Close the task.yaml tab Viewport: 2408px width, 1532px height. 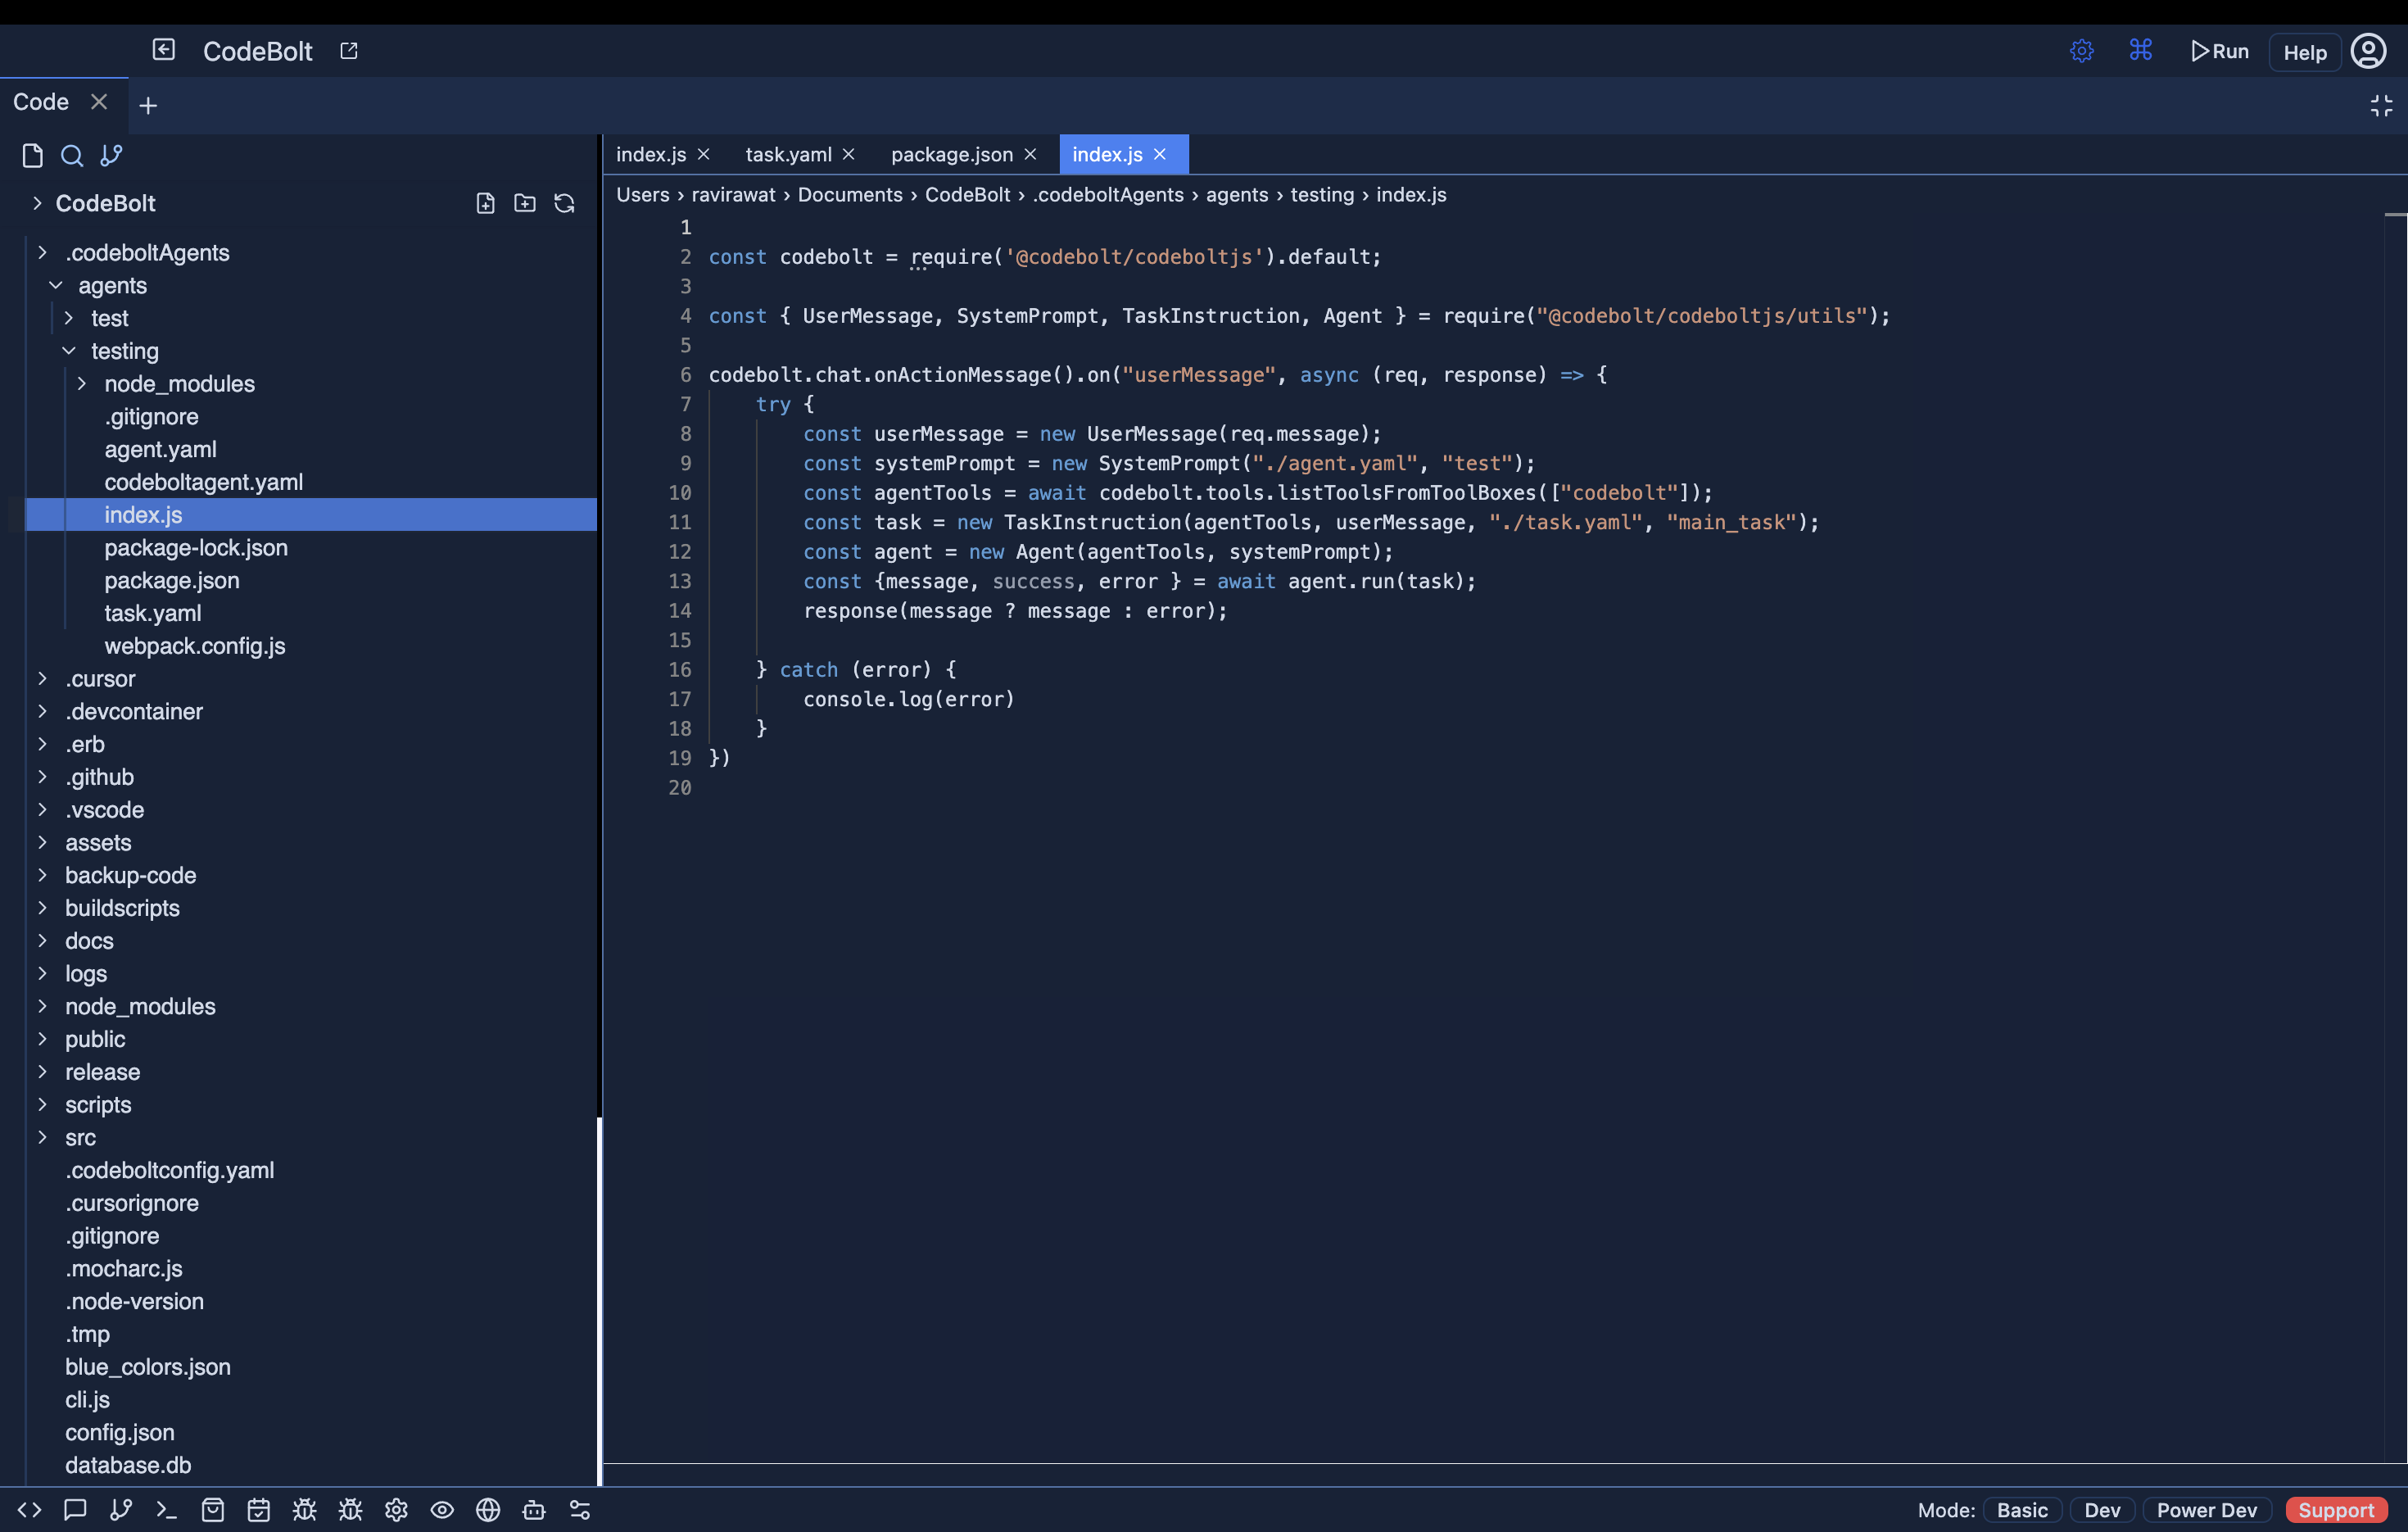click(849, 154)
